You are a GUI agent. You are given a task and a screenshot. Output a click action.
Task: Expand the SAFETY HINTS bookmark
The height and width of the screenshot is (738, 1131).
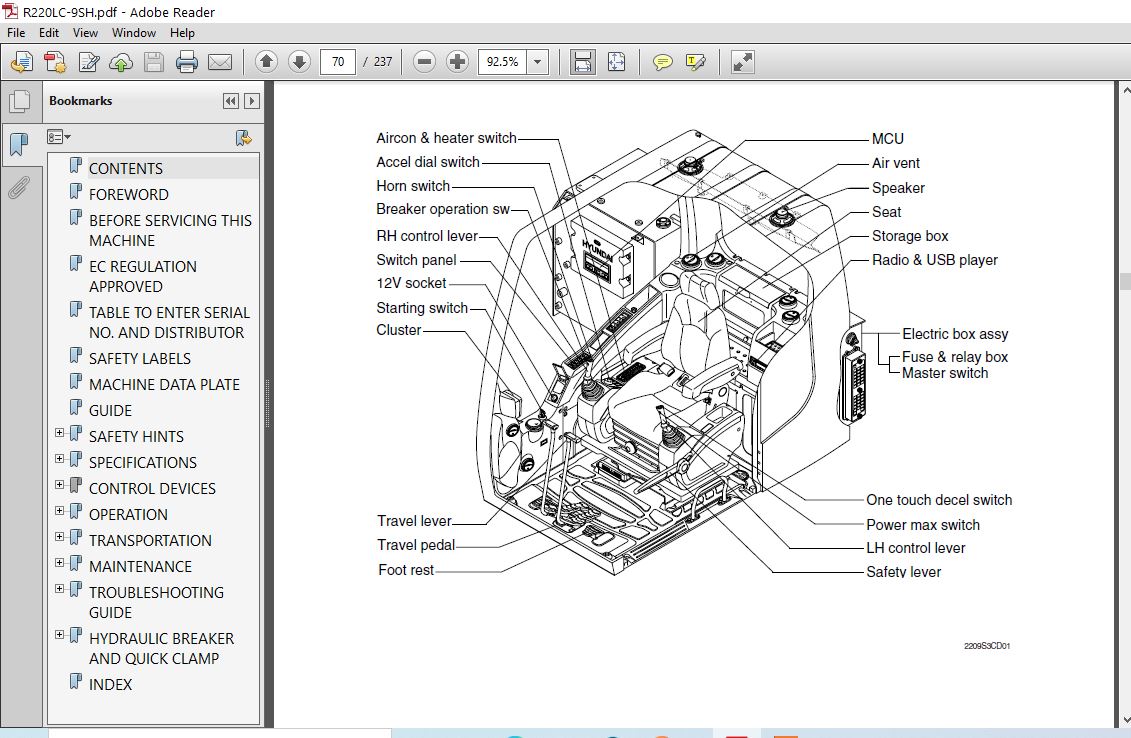click(x=59, y=433)
